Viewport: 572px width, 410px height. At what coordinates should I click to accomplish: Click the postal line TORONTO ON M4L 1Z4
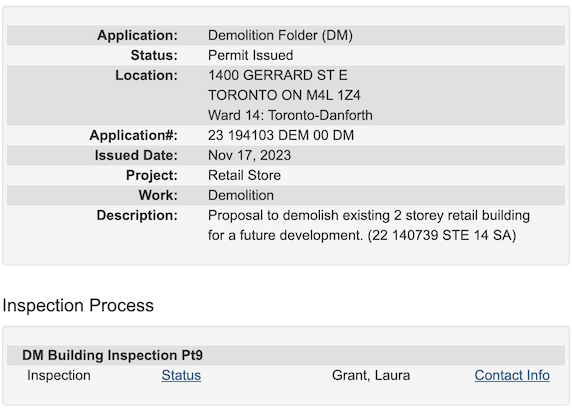pyautogui.click(x=284, y=95)
